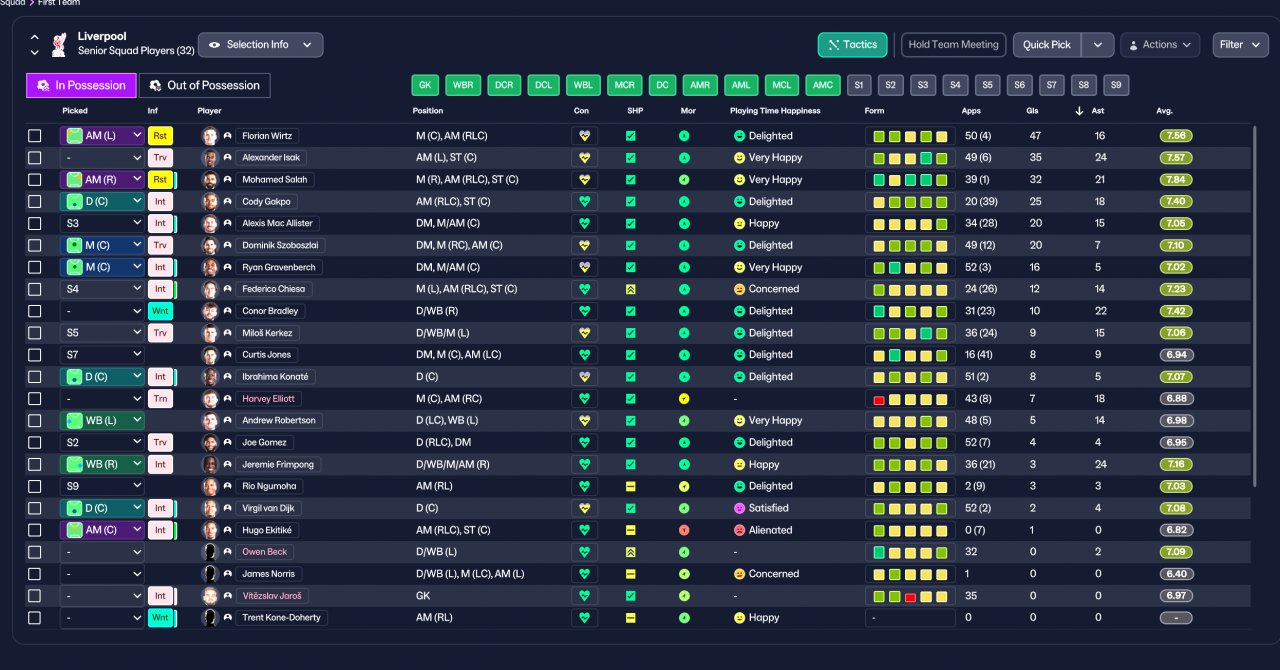Select the WBR position filter

(x=463, y=86)
